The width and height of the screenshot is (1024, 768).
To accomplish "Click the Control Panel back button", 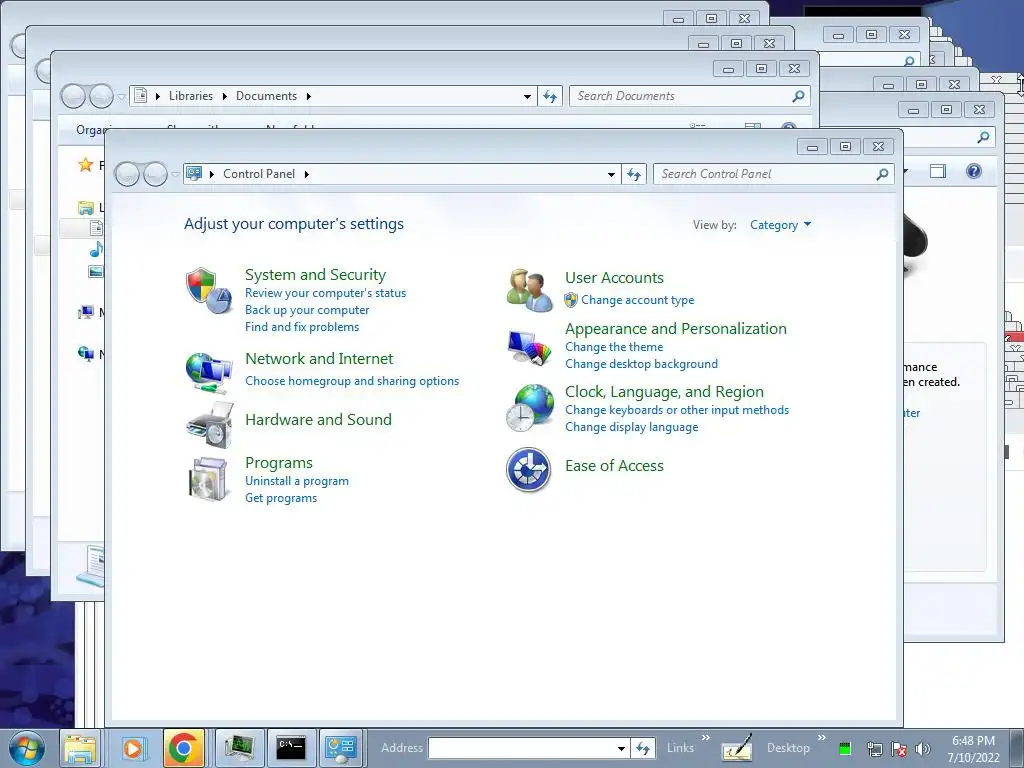I will [x=127, y=174].
